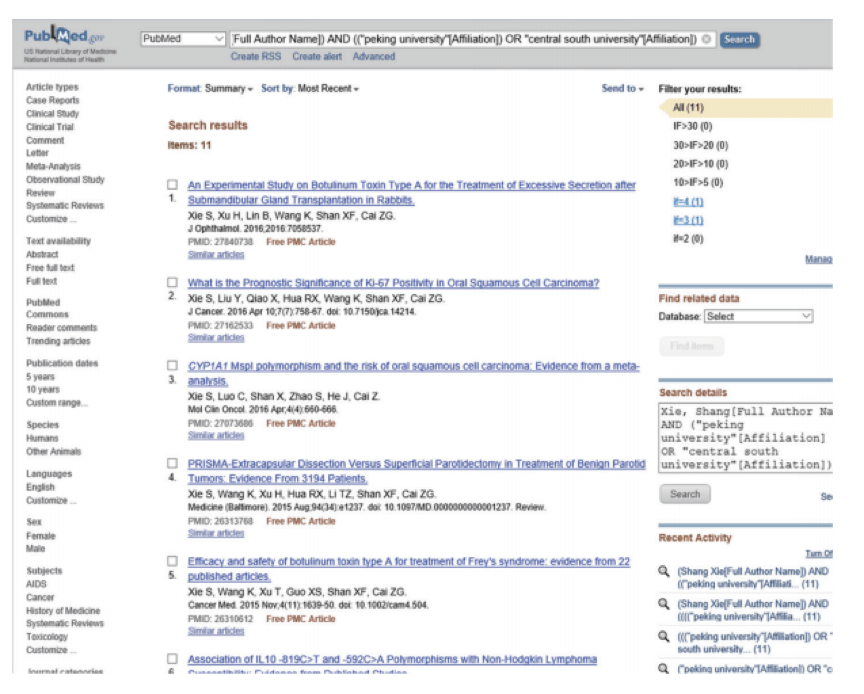864x694 pixels.
Task: Filter by Case Reports article type
Action: (x=52, y=100)
